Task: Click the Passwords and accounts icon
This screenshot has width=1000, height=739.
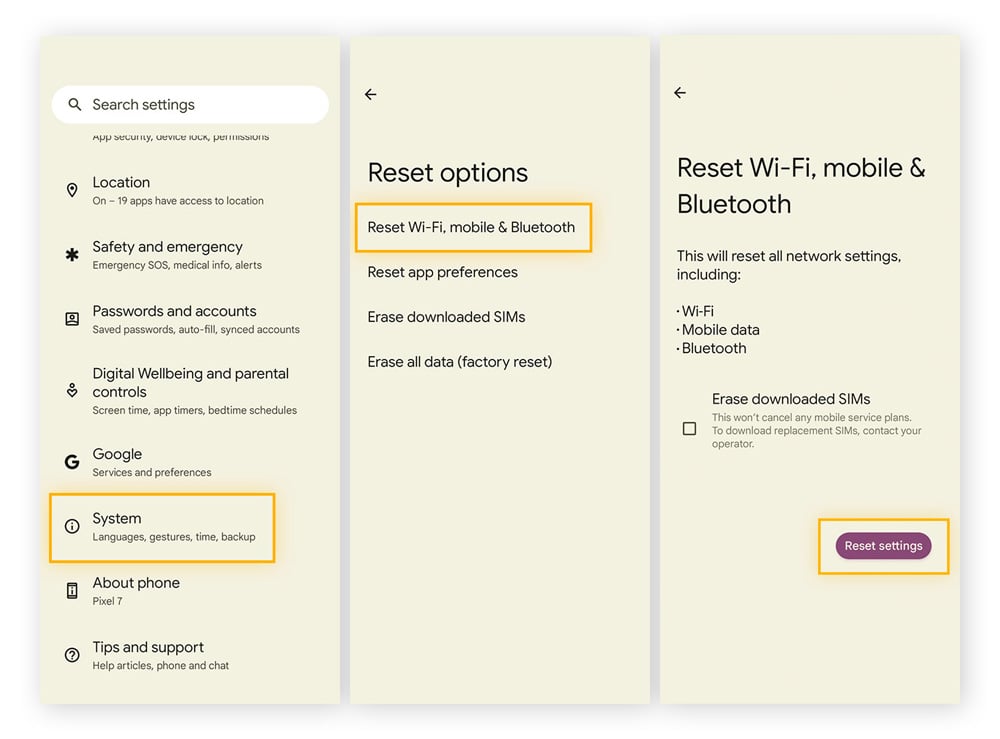Action: click(71, 318)
